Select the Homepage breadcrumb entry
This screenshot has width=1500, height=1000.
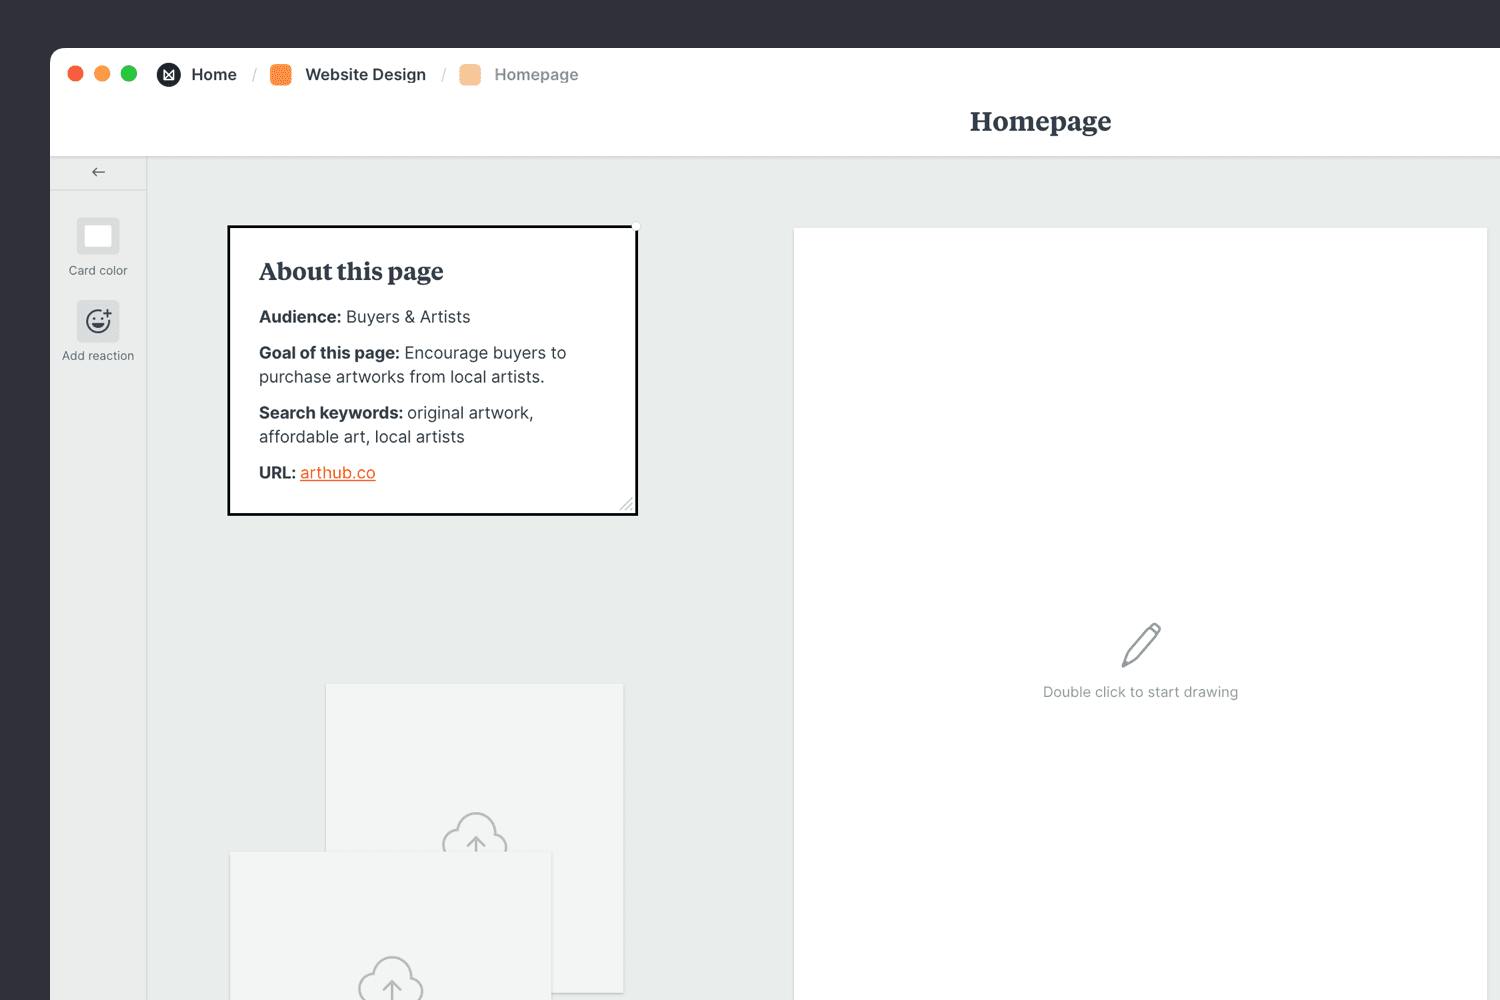click(x=536, y=74)
